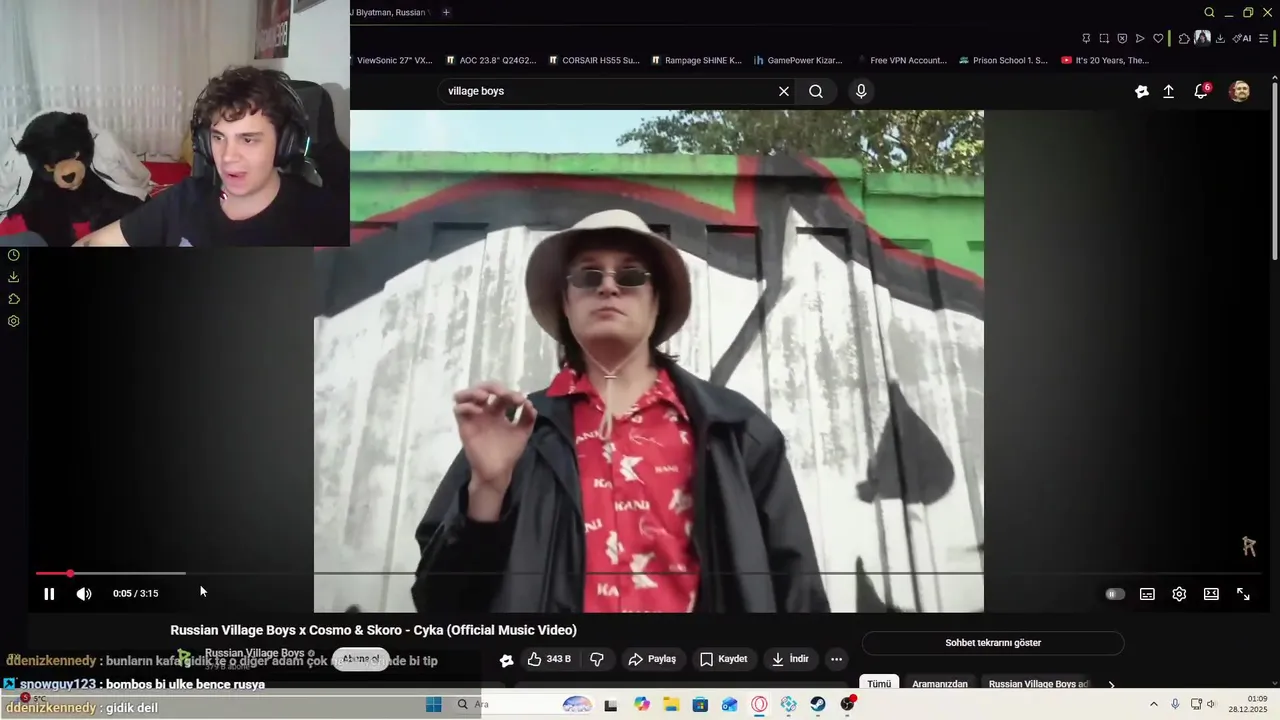Open sidebar extensions icon

13,299
